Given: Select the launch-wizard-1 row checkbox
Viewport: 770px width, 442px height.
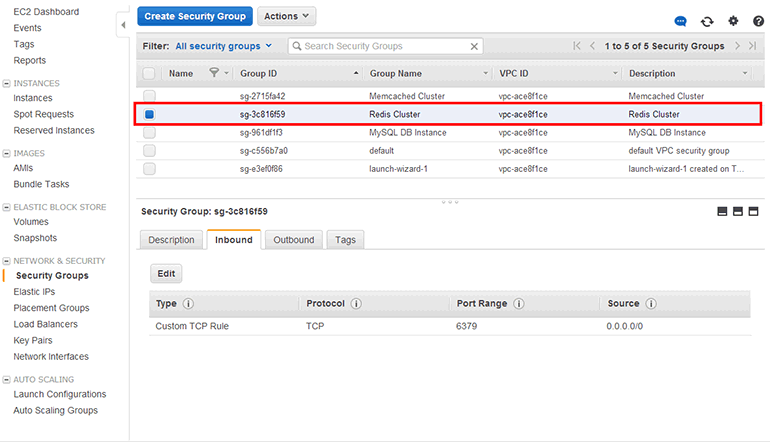Looking at the screenshot, I should coord(149,169).
